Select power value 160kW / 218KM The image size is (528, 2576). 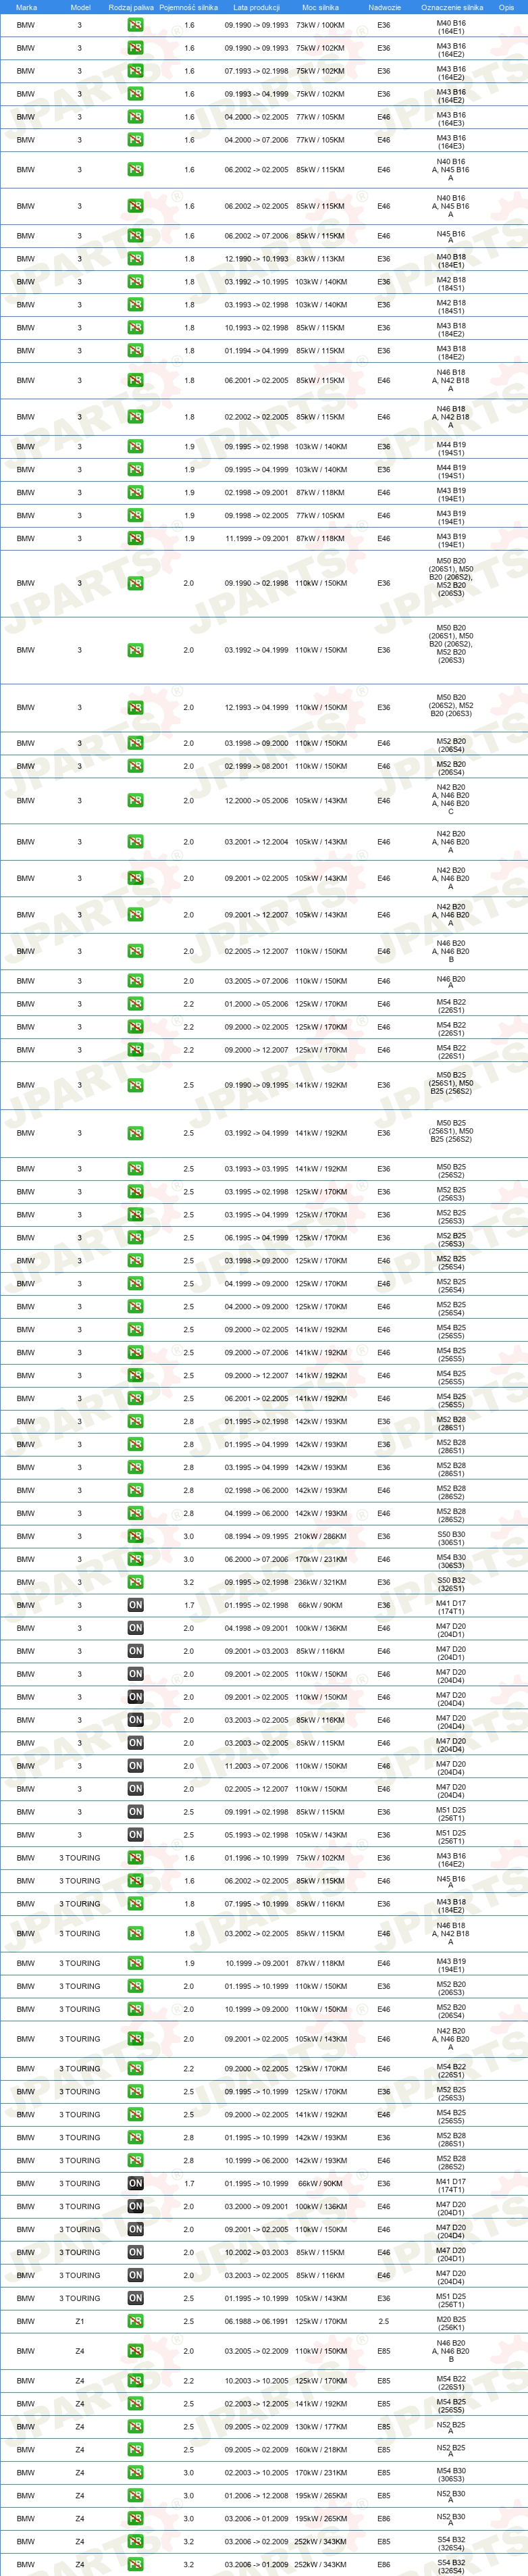(320, 2450)
